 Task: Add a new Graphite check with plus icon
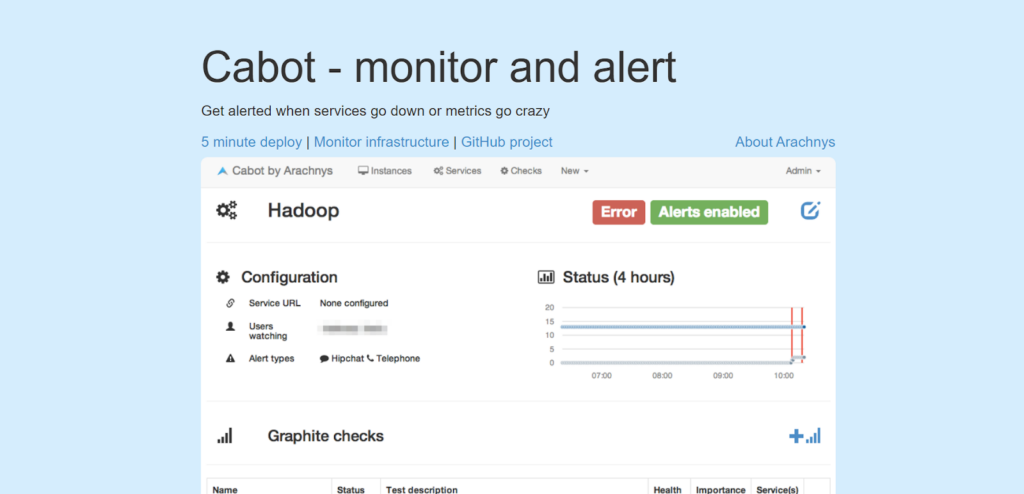(x=805, y=436)
